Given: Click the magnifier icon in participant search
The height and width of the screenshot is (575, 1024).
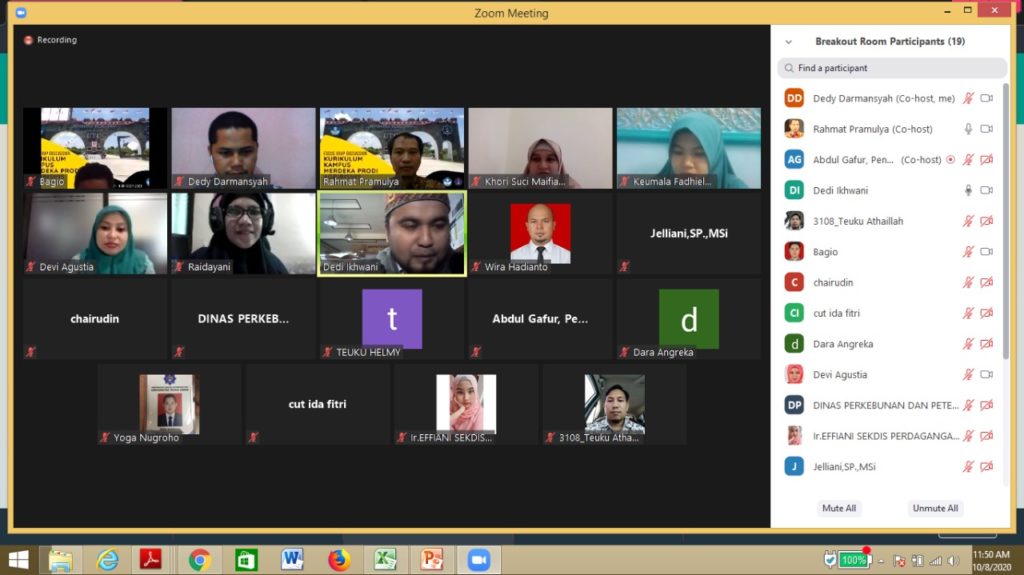Looking at the screenshot, I should [x=788, y=68].
